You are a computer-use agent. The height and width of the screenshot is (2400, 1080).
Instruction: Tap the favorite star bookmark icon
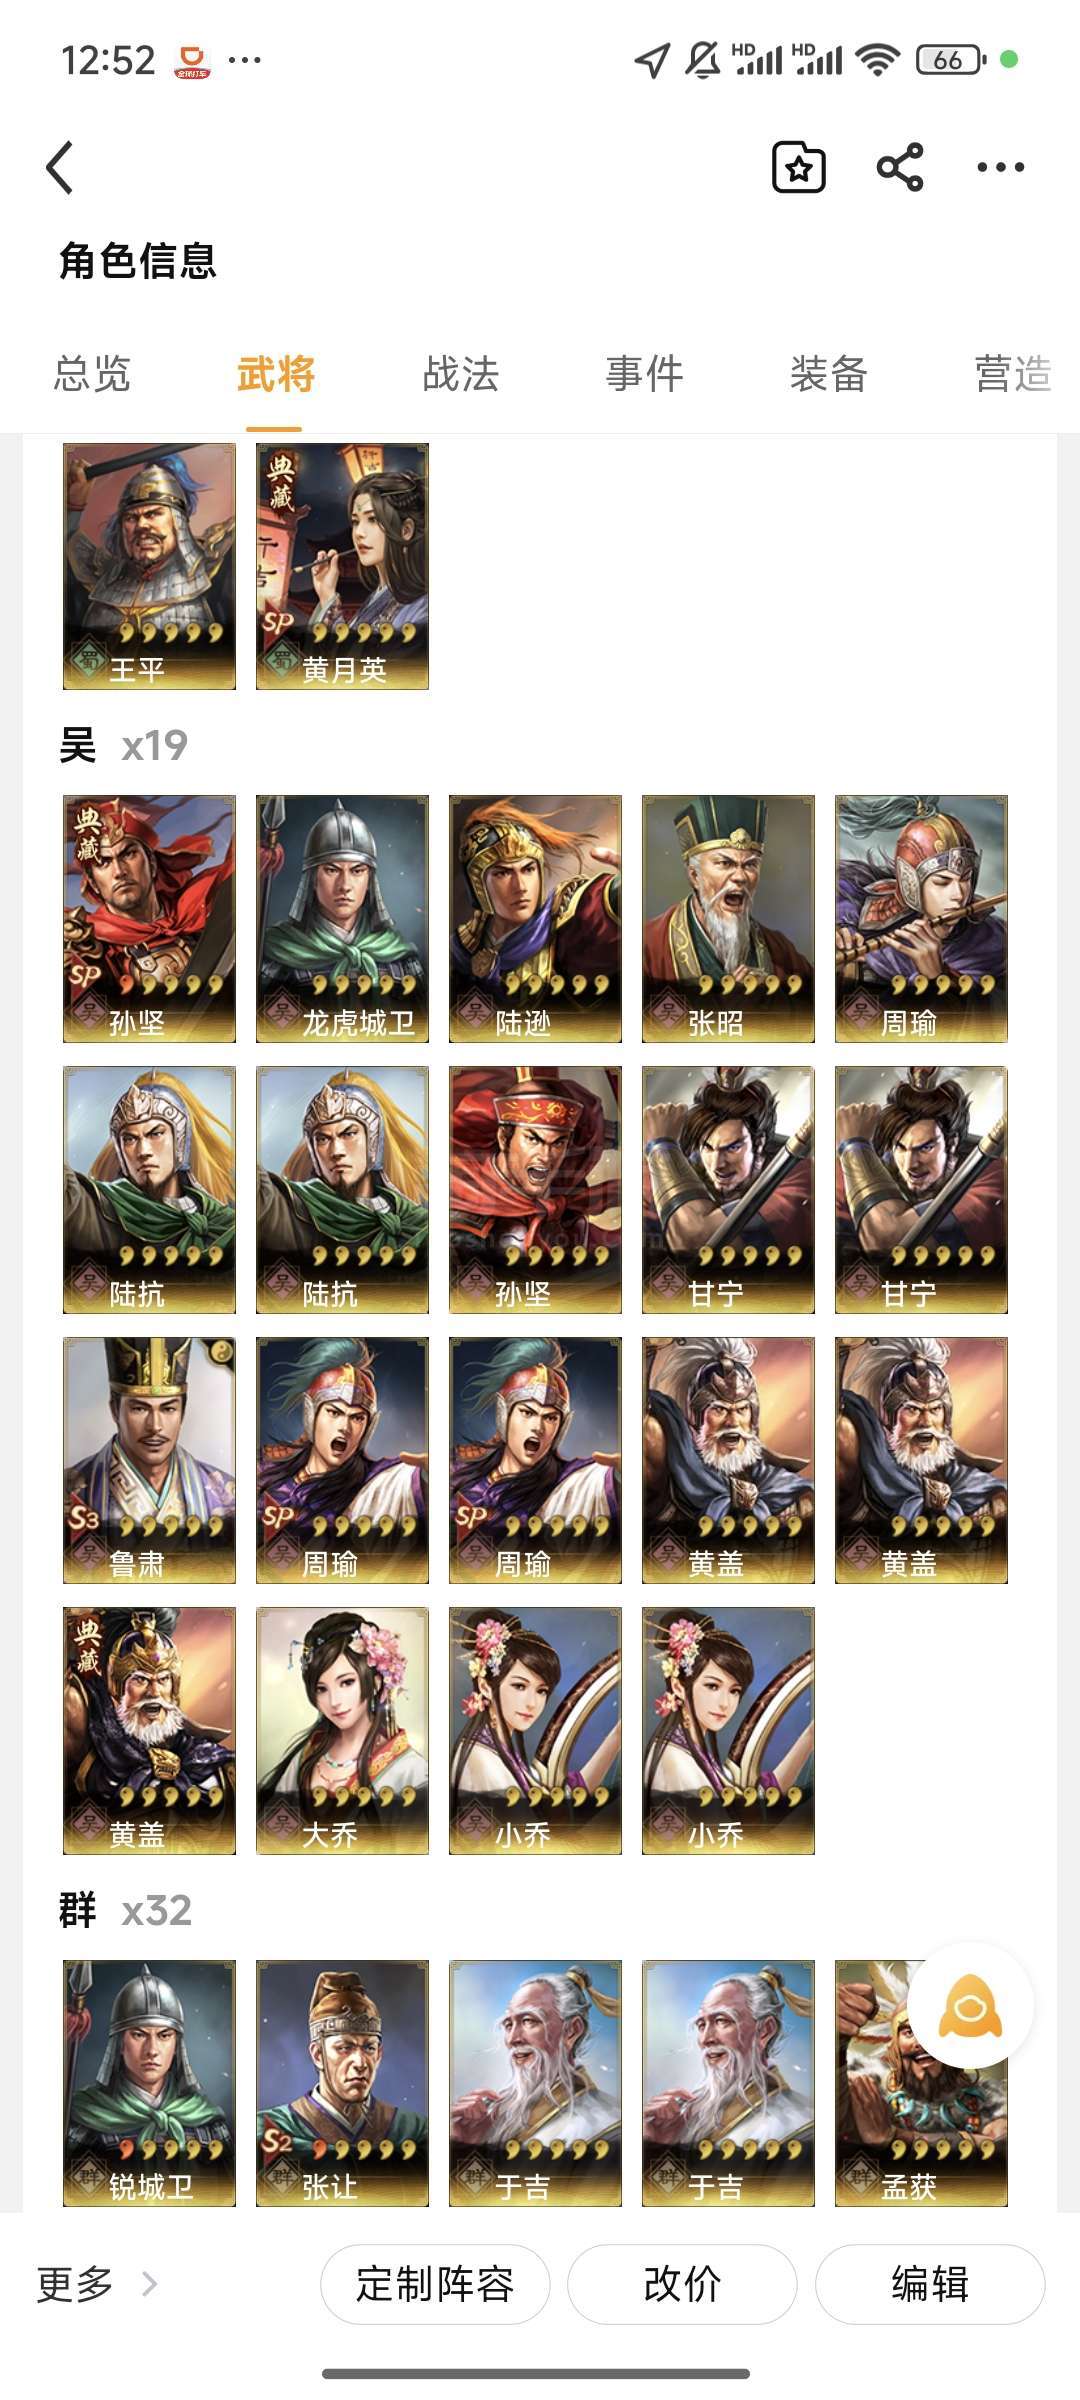pos(798,167)
